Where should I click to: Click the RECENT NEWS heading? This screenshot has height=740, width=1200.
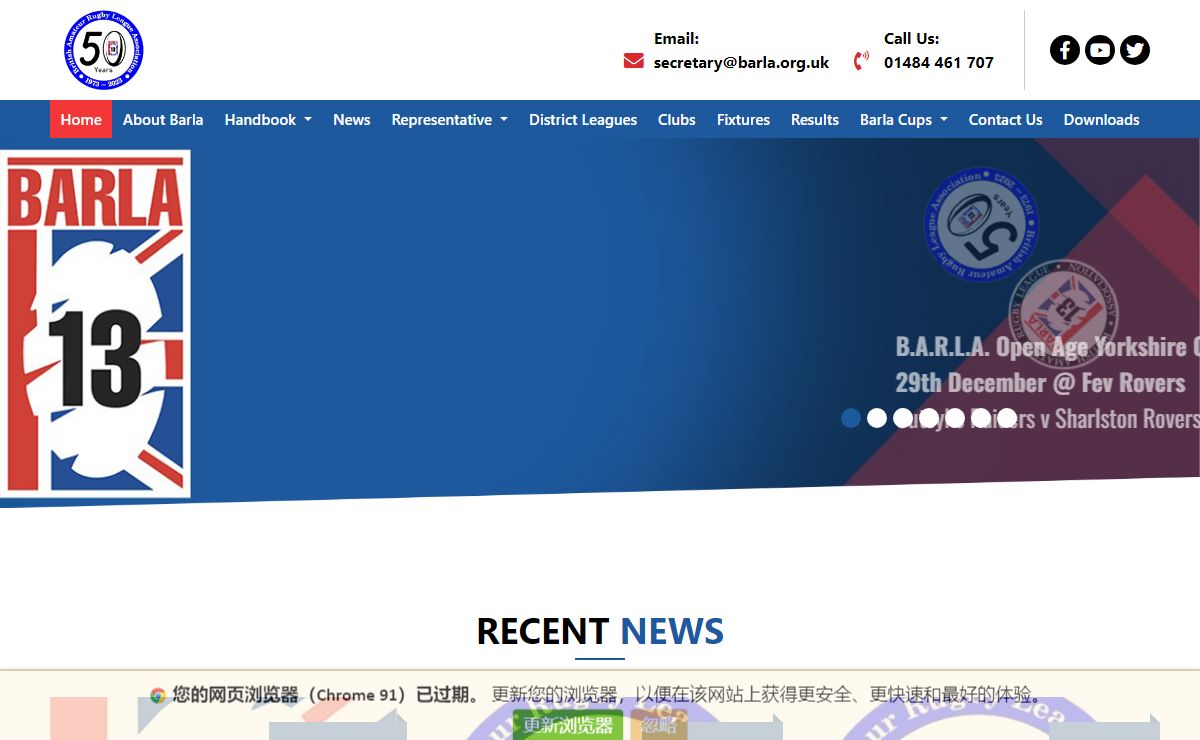[600, 631]
